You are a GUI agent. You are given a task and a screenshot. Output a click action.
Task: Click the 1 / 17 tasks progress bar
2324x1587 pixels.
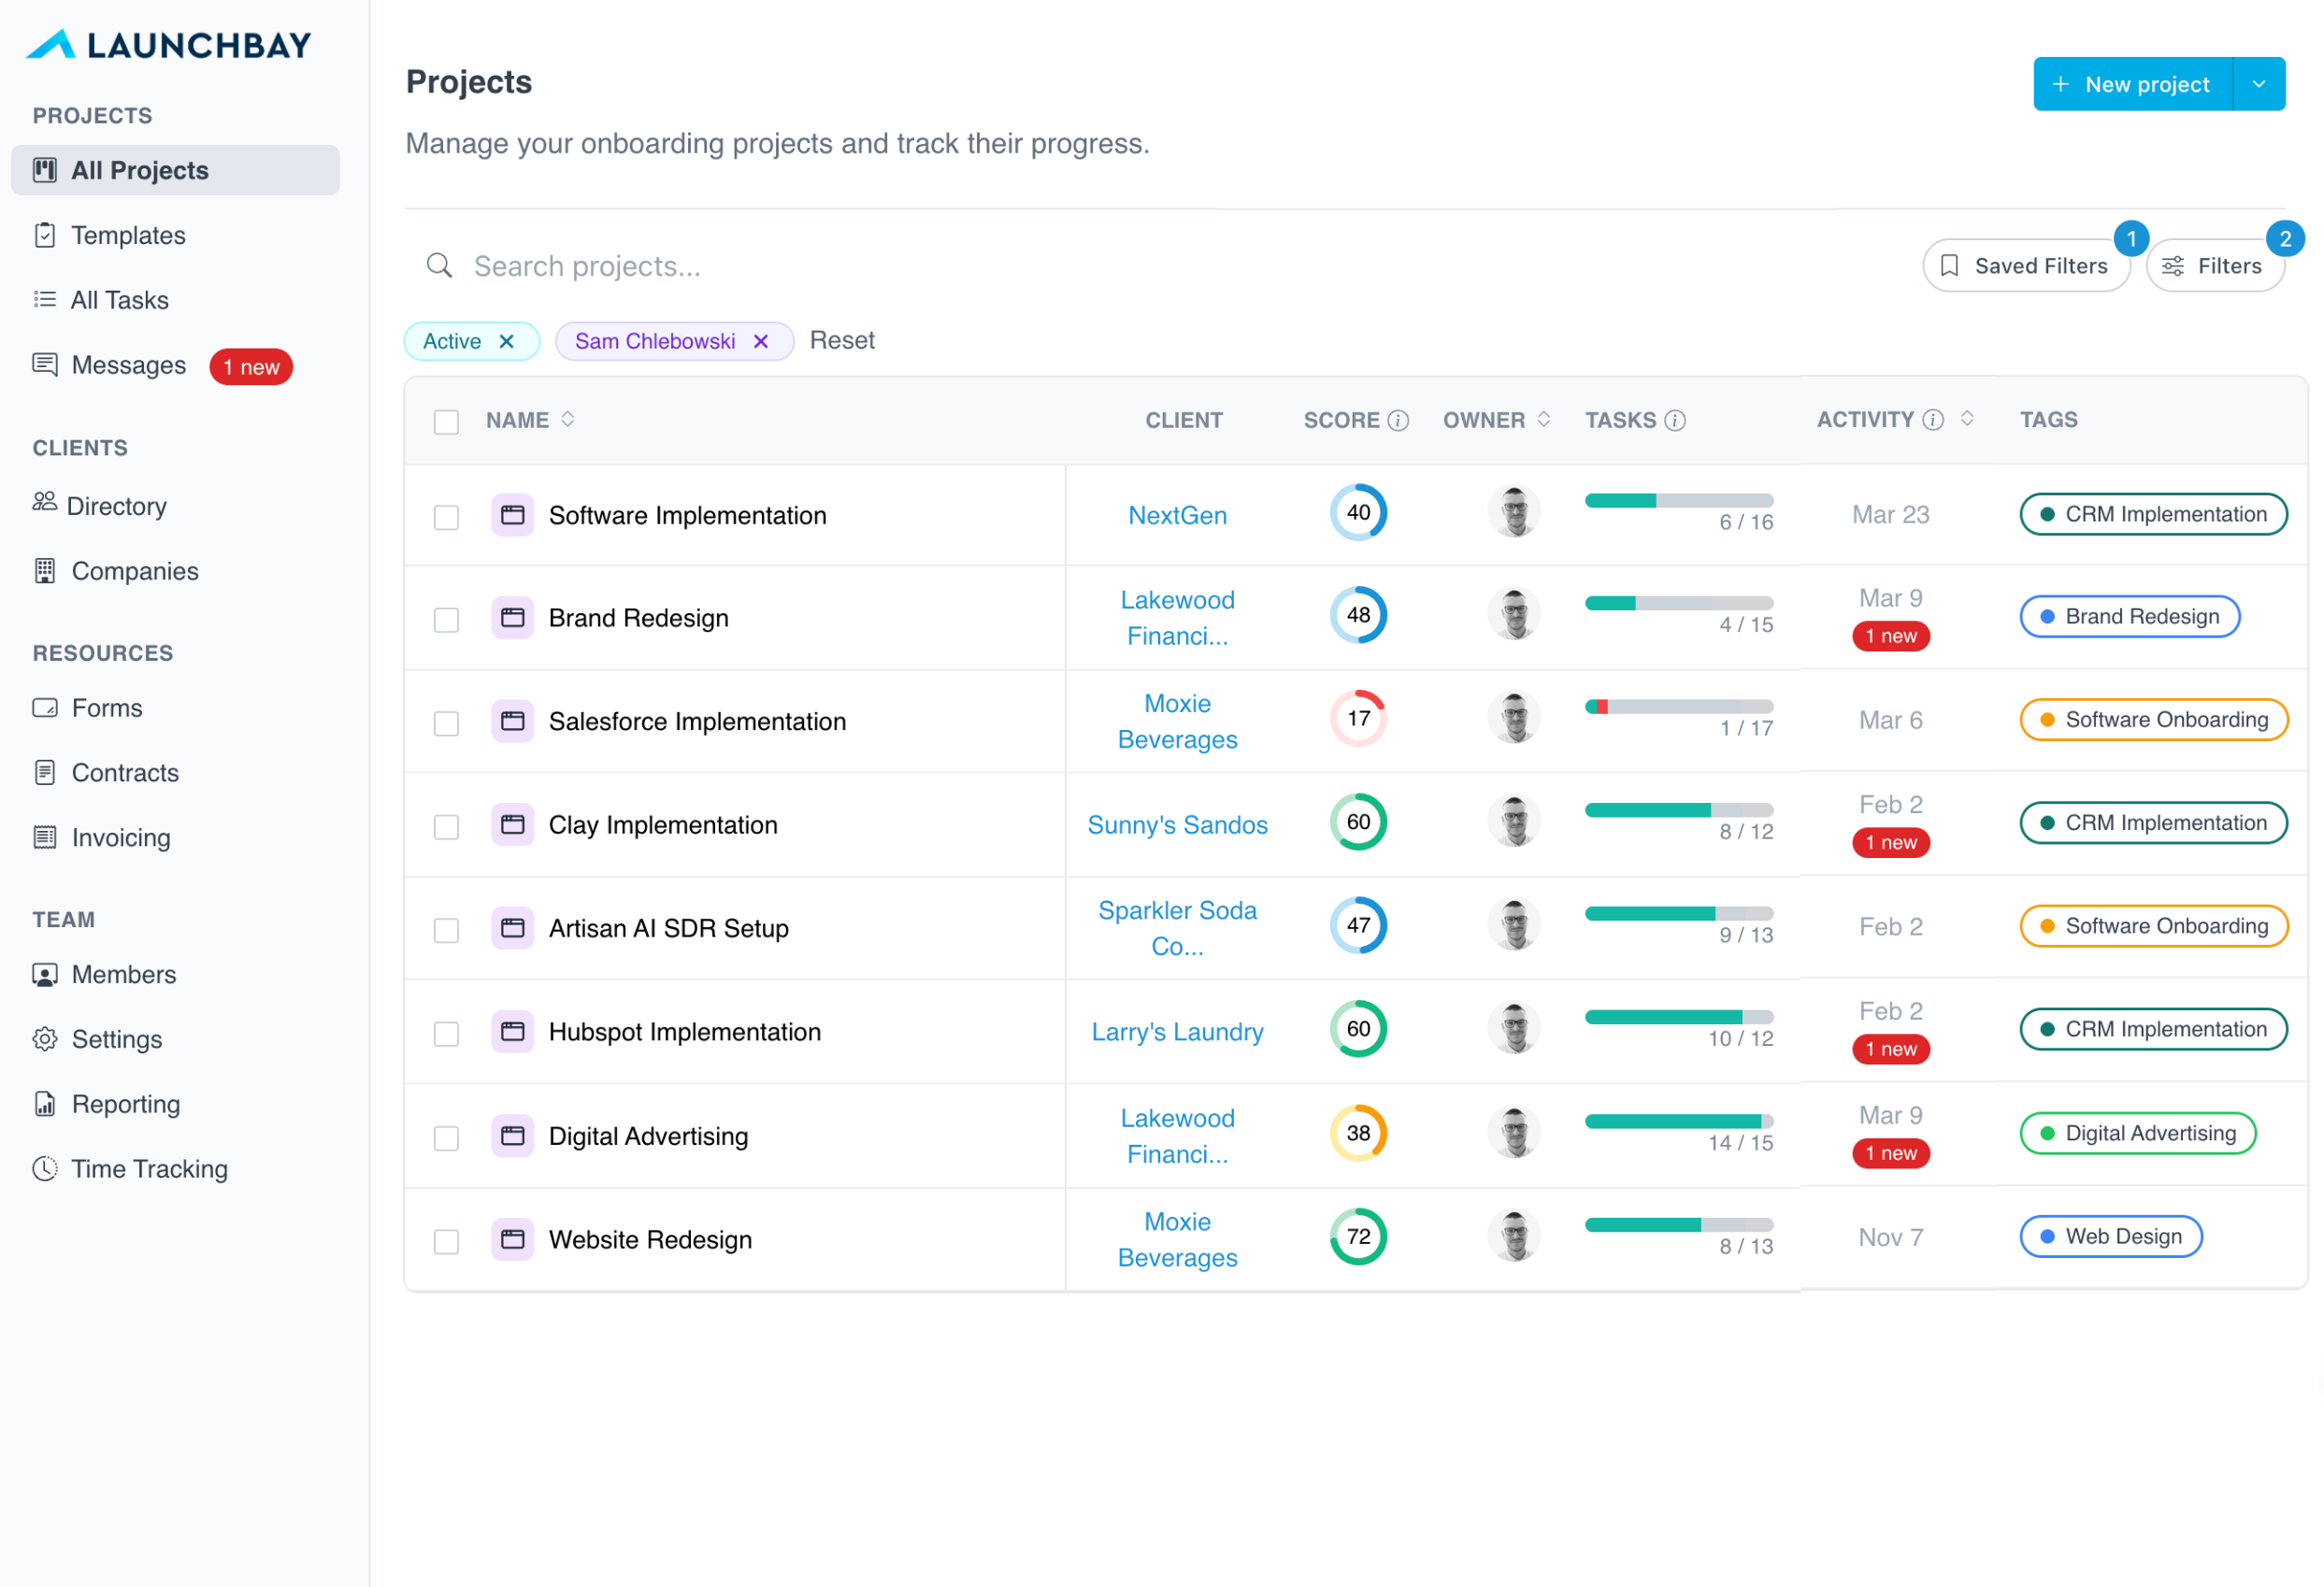[1679, 707]
